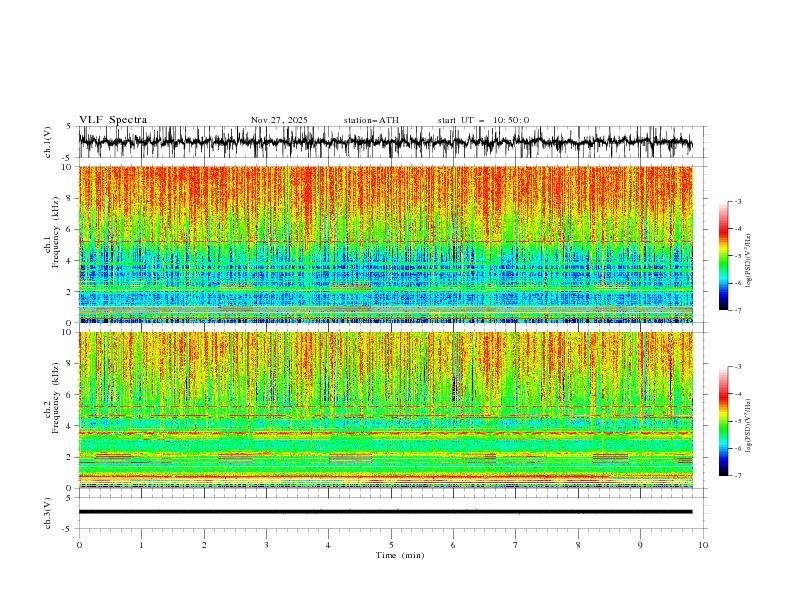Click time axis tick label "10" at bottom right
Image resolution: width=792 pixels, height=612 pixels.
[703, 545]
